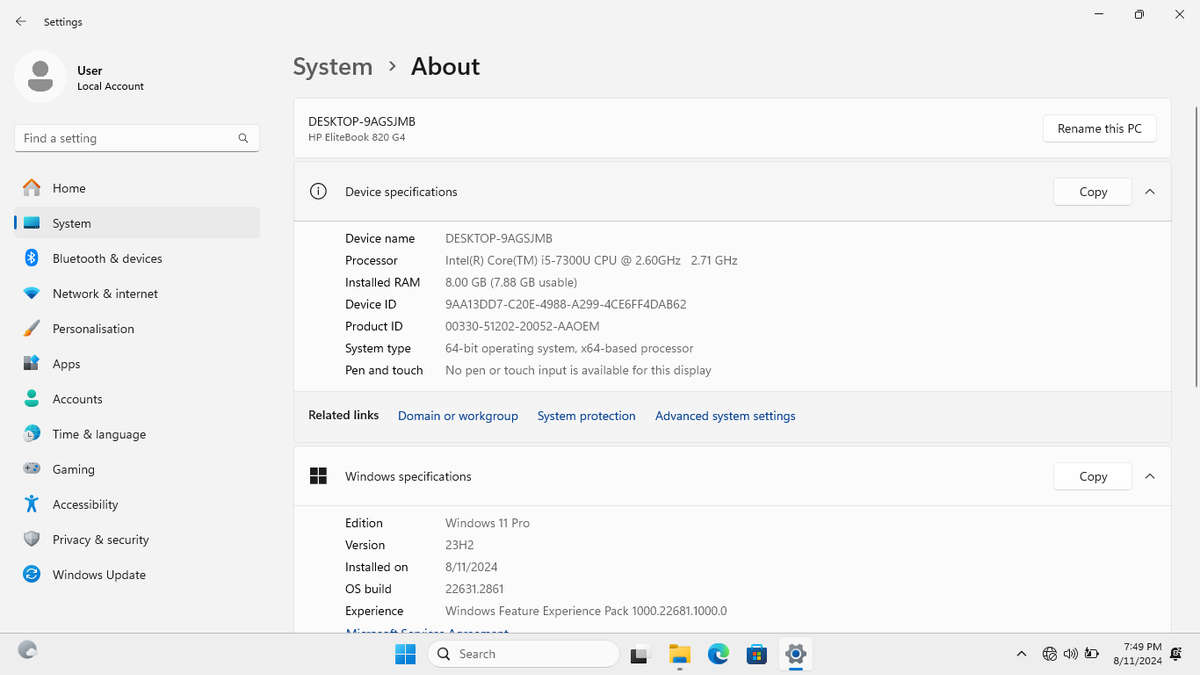The image size is (1200, 675).
Task: Select Time & language in sidebar
Action: pyautogui.click(x=99, y=435)
